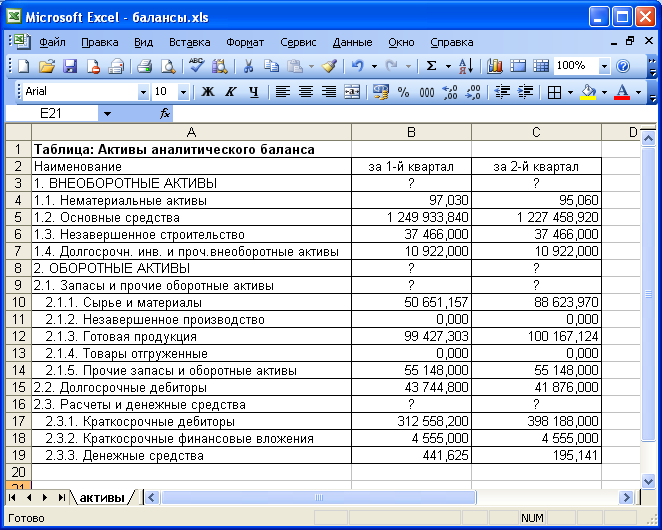Increase decimal places
Image resolution: width=662 pixels, height=530 pixels.
point(450,92)
